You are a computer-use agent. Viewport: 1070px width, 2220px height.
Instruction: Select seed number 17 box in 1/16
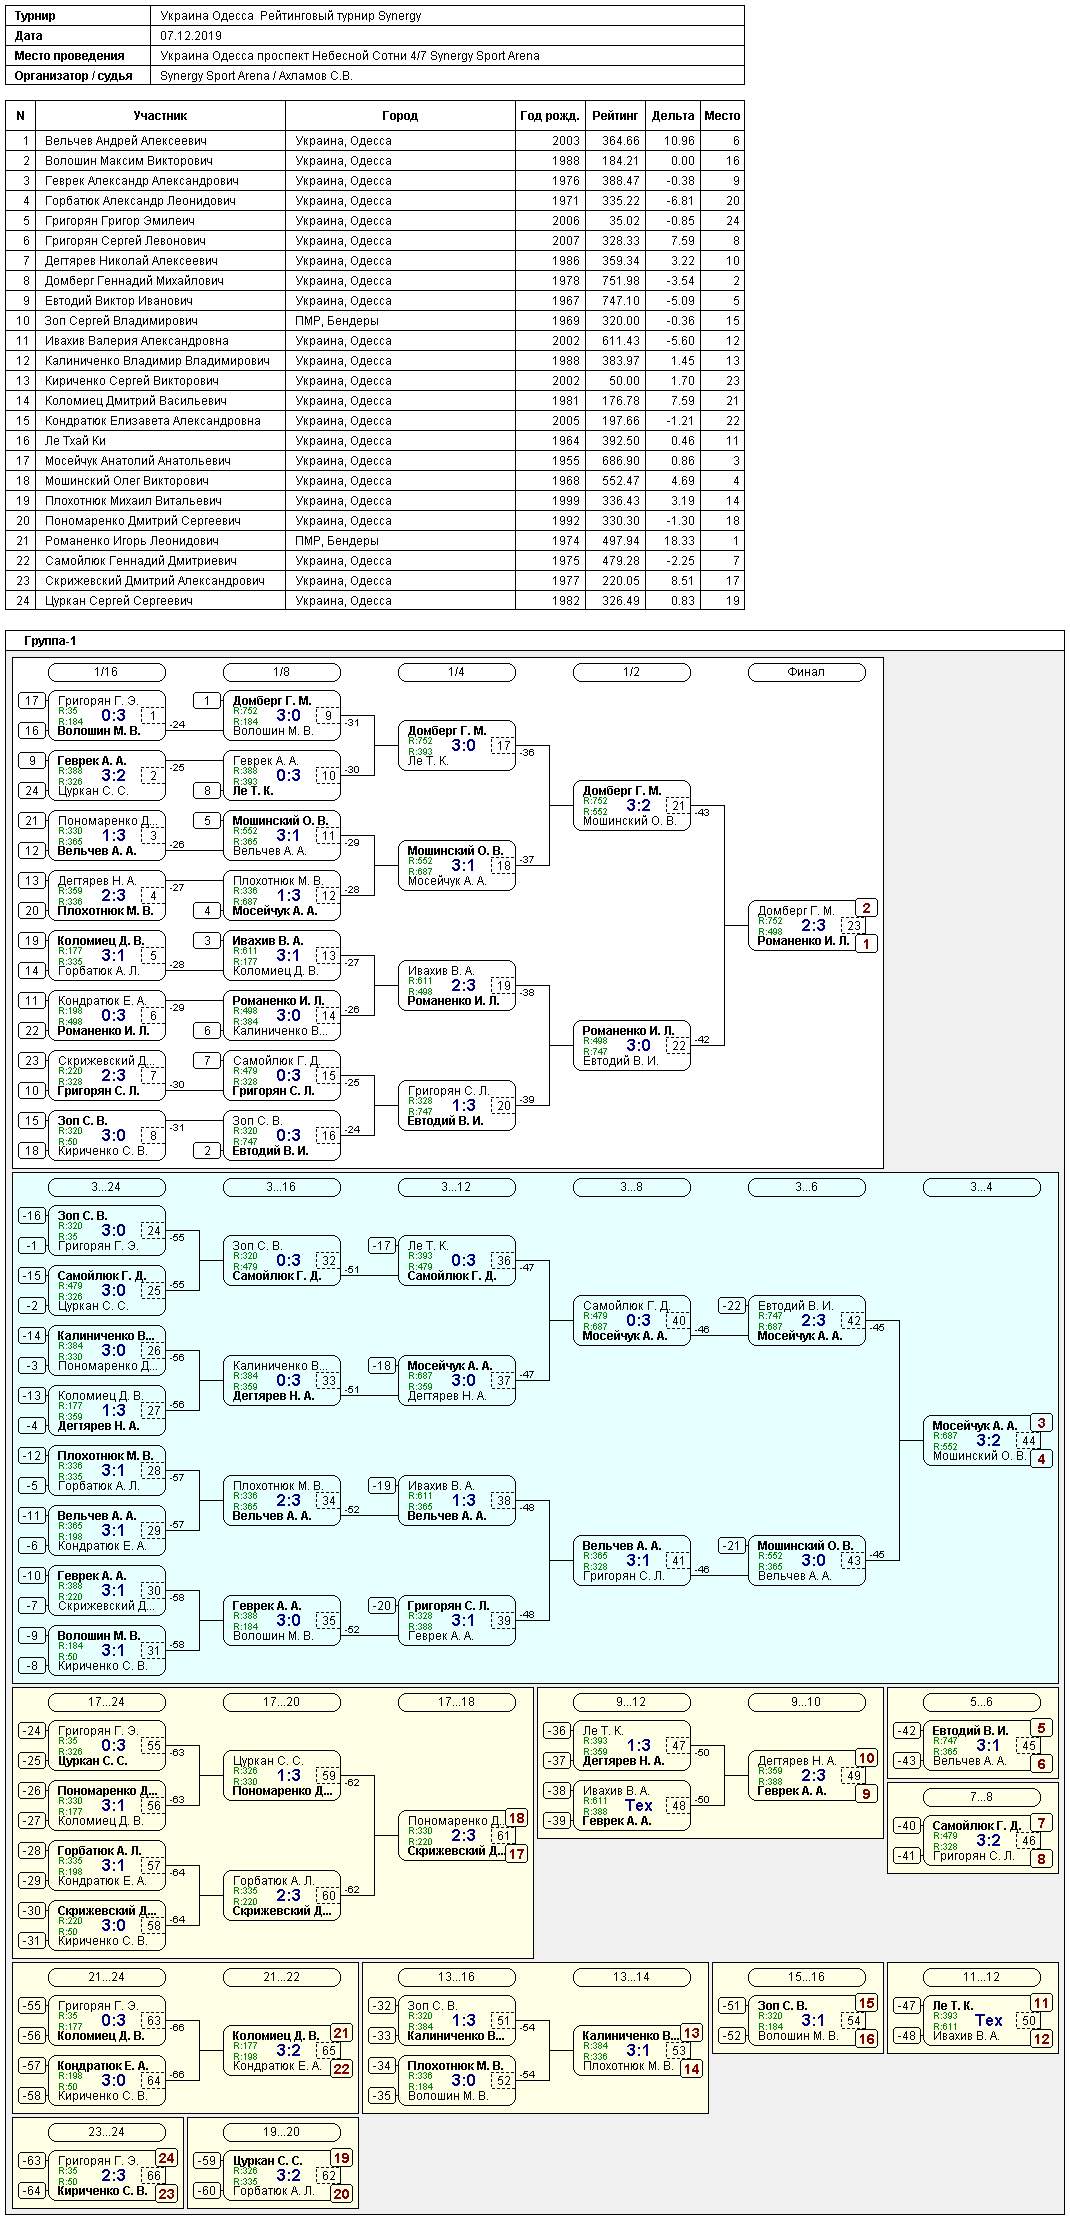click(x=32, y=701)
